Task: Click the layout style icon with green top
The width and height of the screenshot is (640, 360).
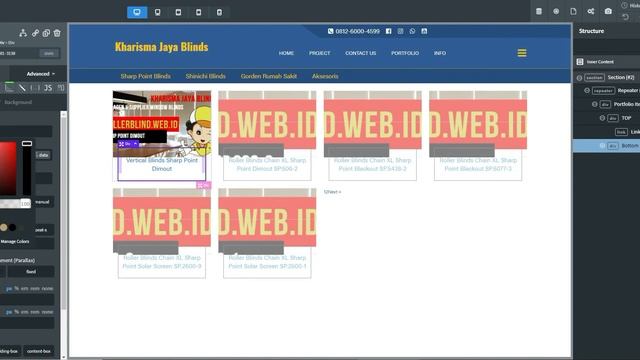Action: pos(9,87)
